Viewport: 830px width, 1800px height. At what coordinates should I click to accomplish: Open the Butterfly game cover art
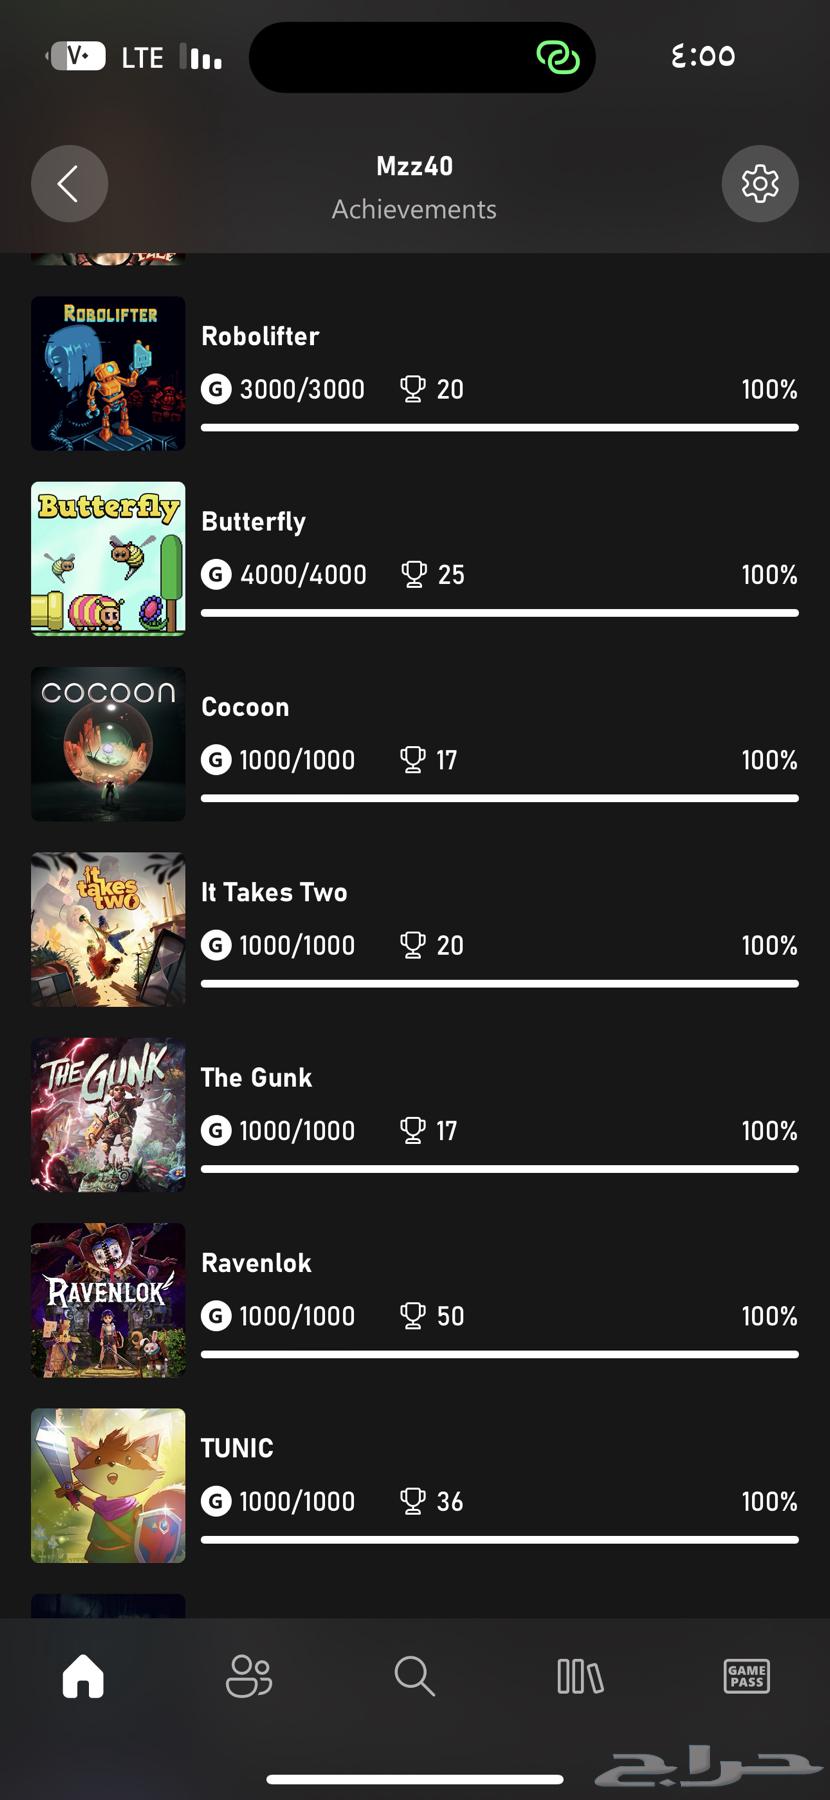click(x=108, y=559)
